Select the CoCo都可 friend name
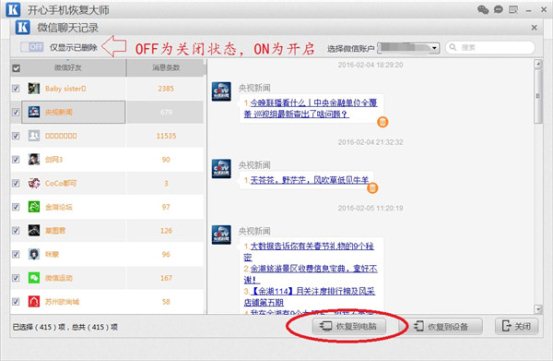Viewport: 553px width, 361px height. (x=61, y=183)
